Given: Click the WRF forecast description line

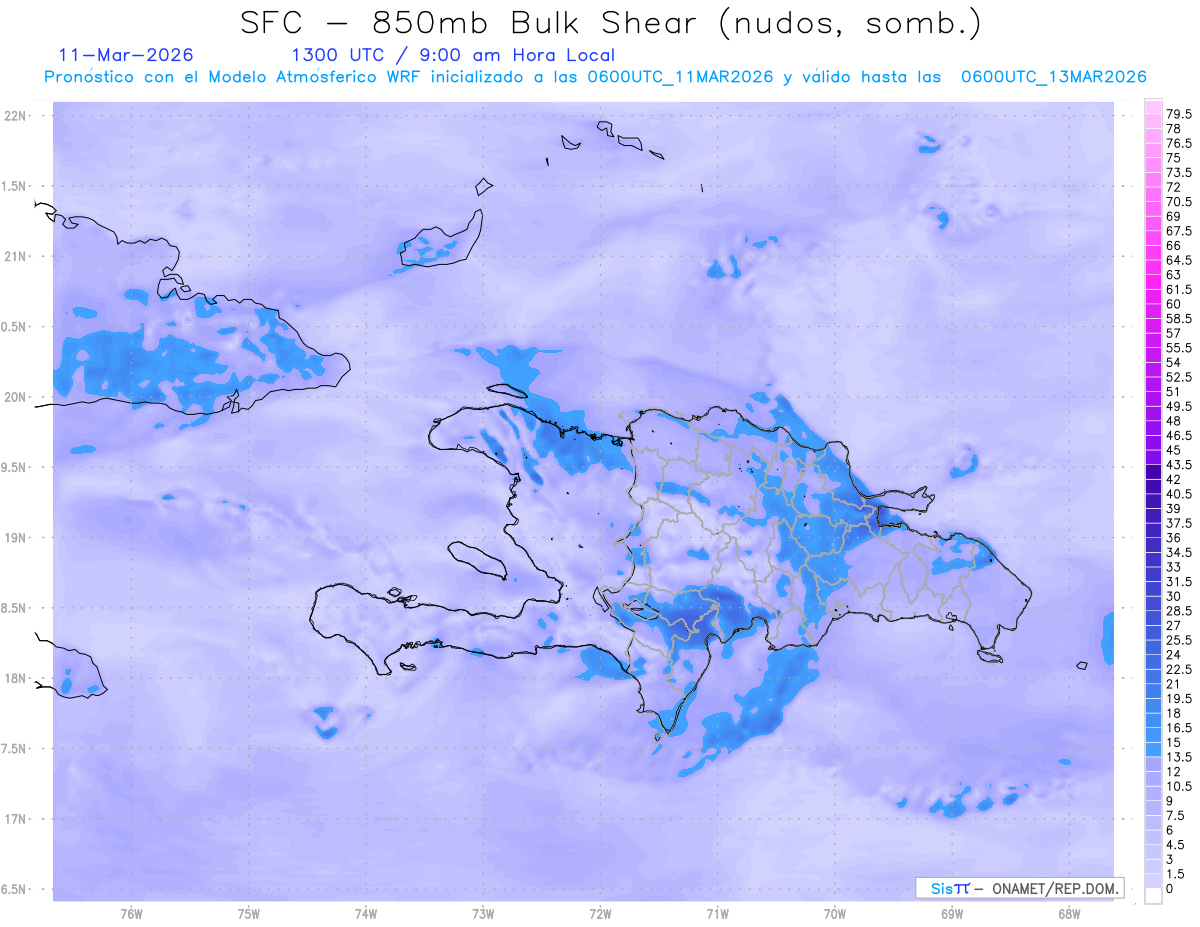Looking at the screenshot, I should (595, 76).
